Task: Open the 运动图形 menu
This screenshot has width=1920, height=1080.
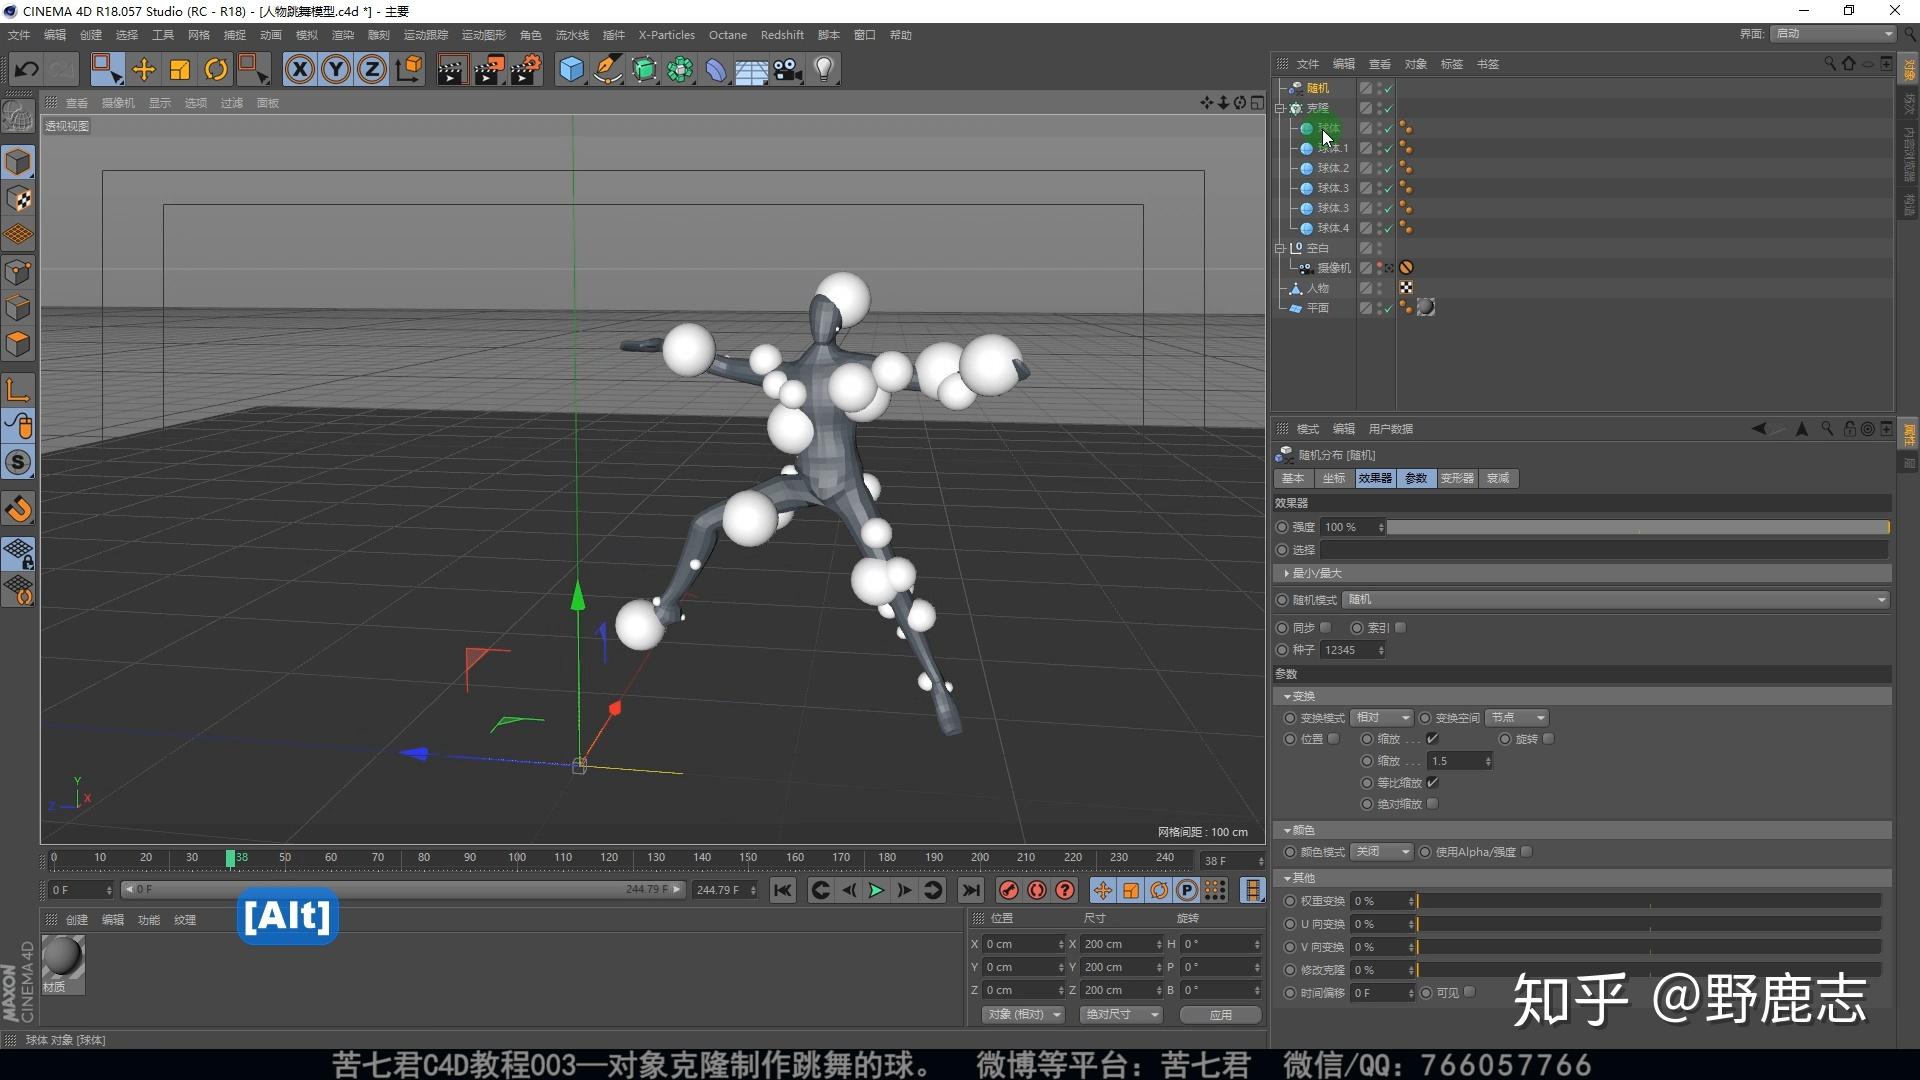Action: 484,35
